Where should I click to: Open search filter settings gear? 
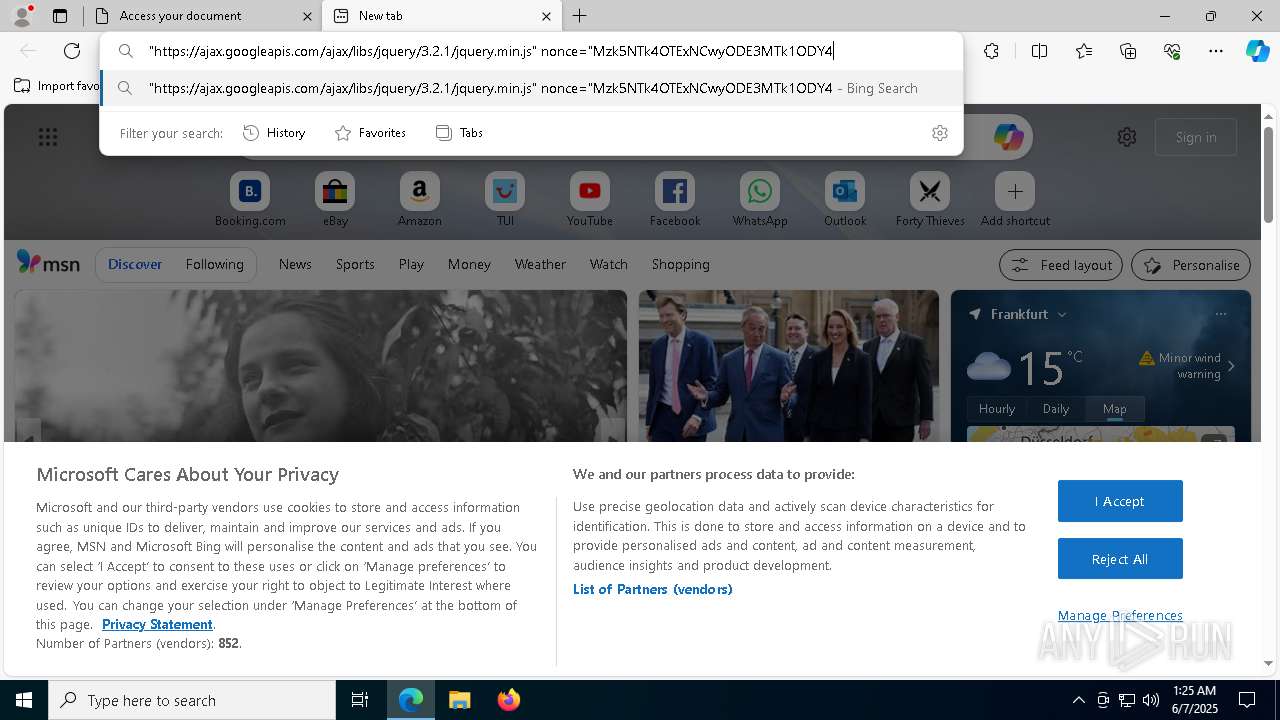coord(939,133)
